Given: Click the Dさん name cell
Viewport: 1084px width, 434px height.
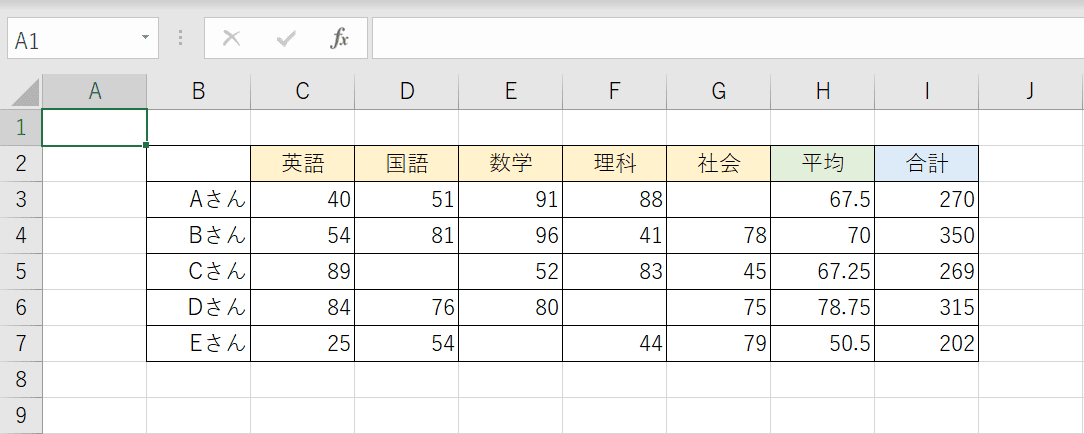Looking at the screenshot, I should click(198, 308).
